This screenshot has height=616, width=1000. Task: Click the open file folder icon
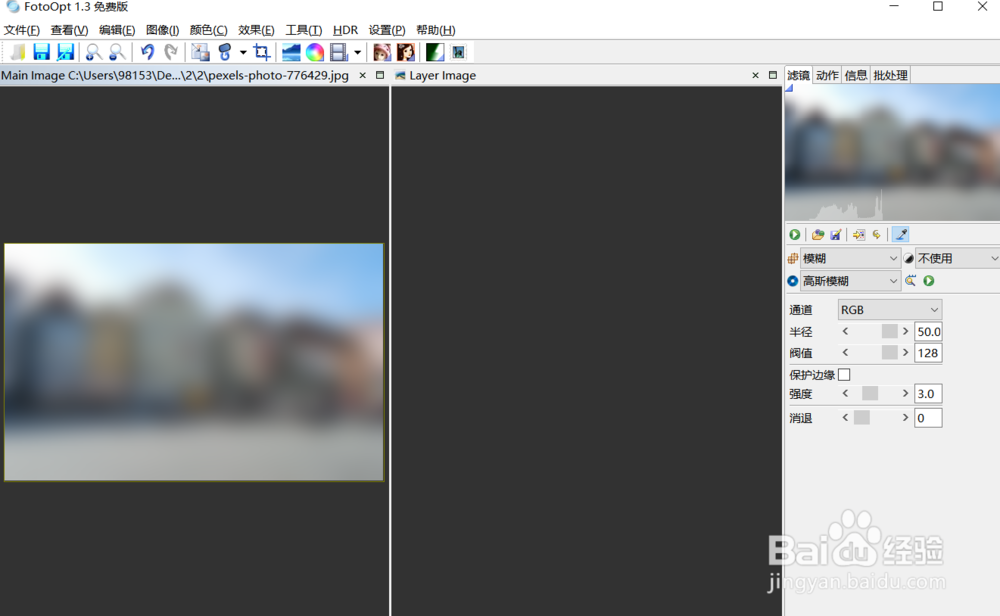[18, 52]
